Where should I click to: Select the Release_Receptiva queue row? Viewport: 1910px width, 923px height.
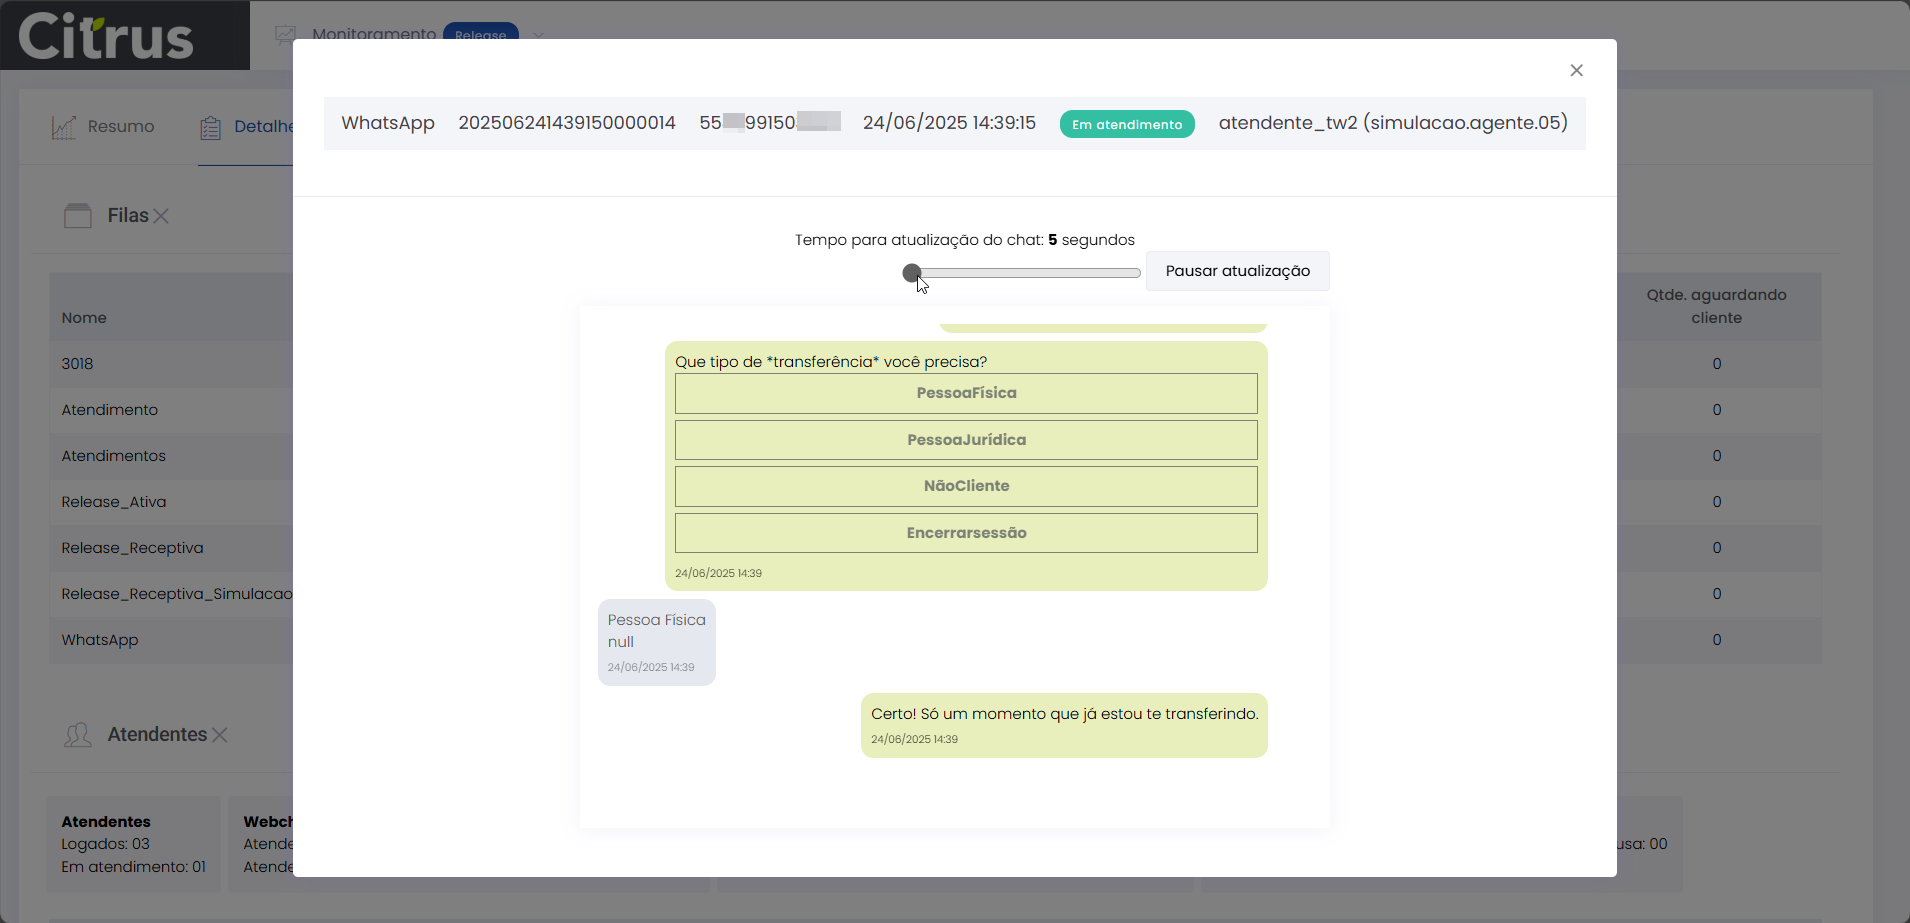[x=132, y=548]
